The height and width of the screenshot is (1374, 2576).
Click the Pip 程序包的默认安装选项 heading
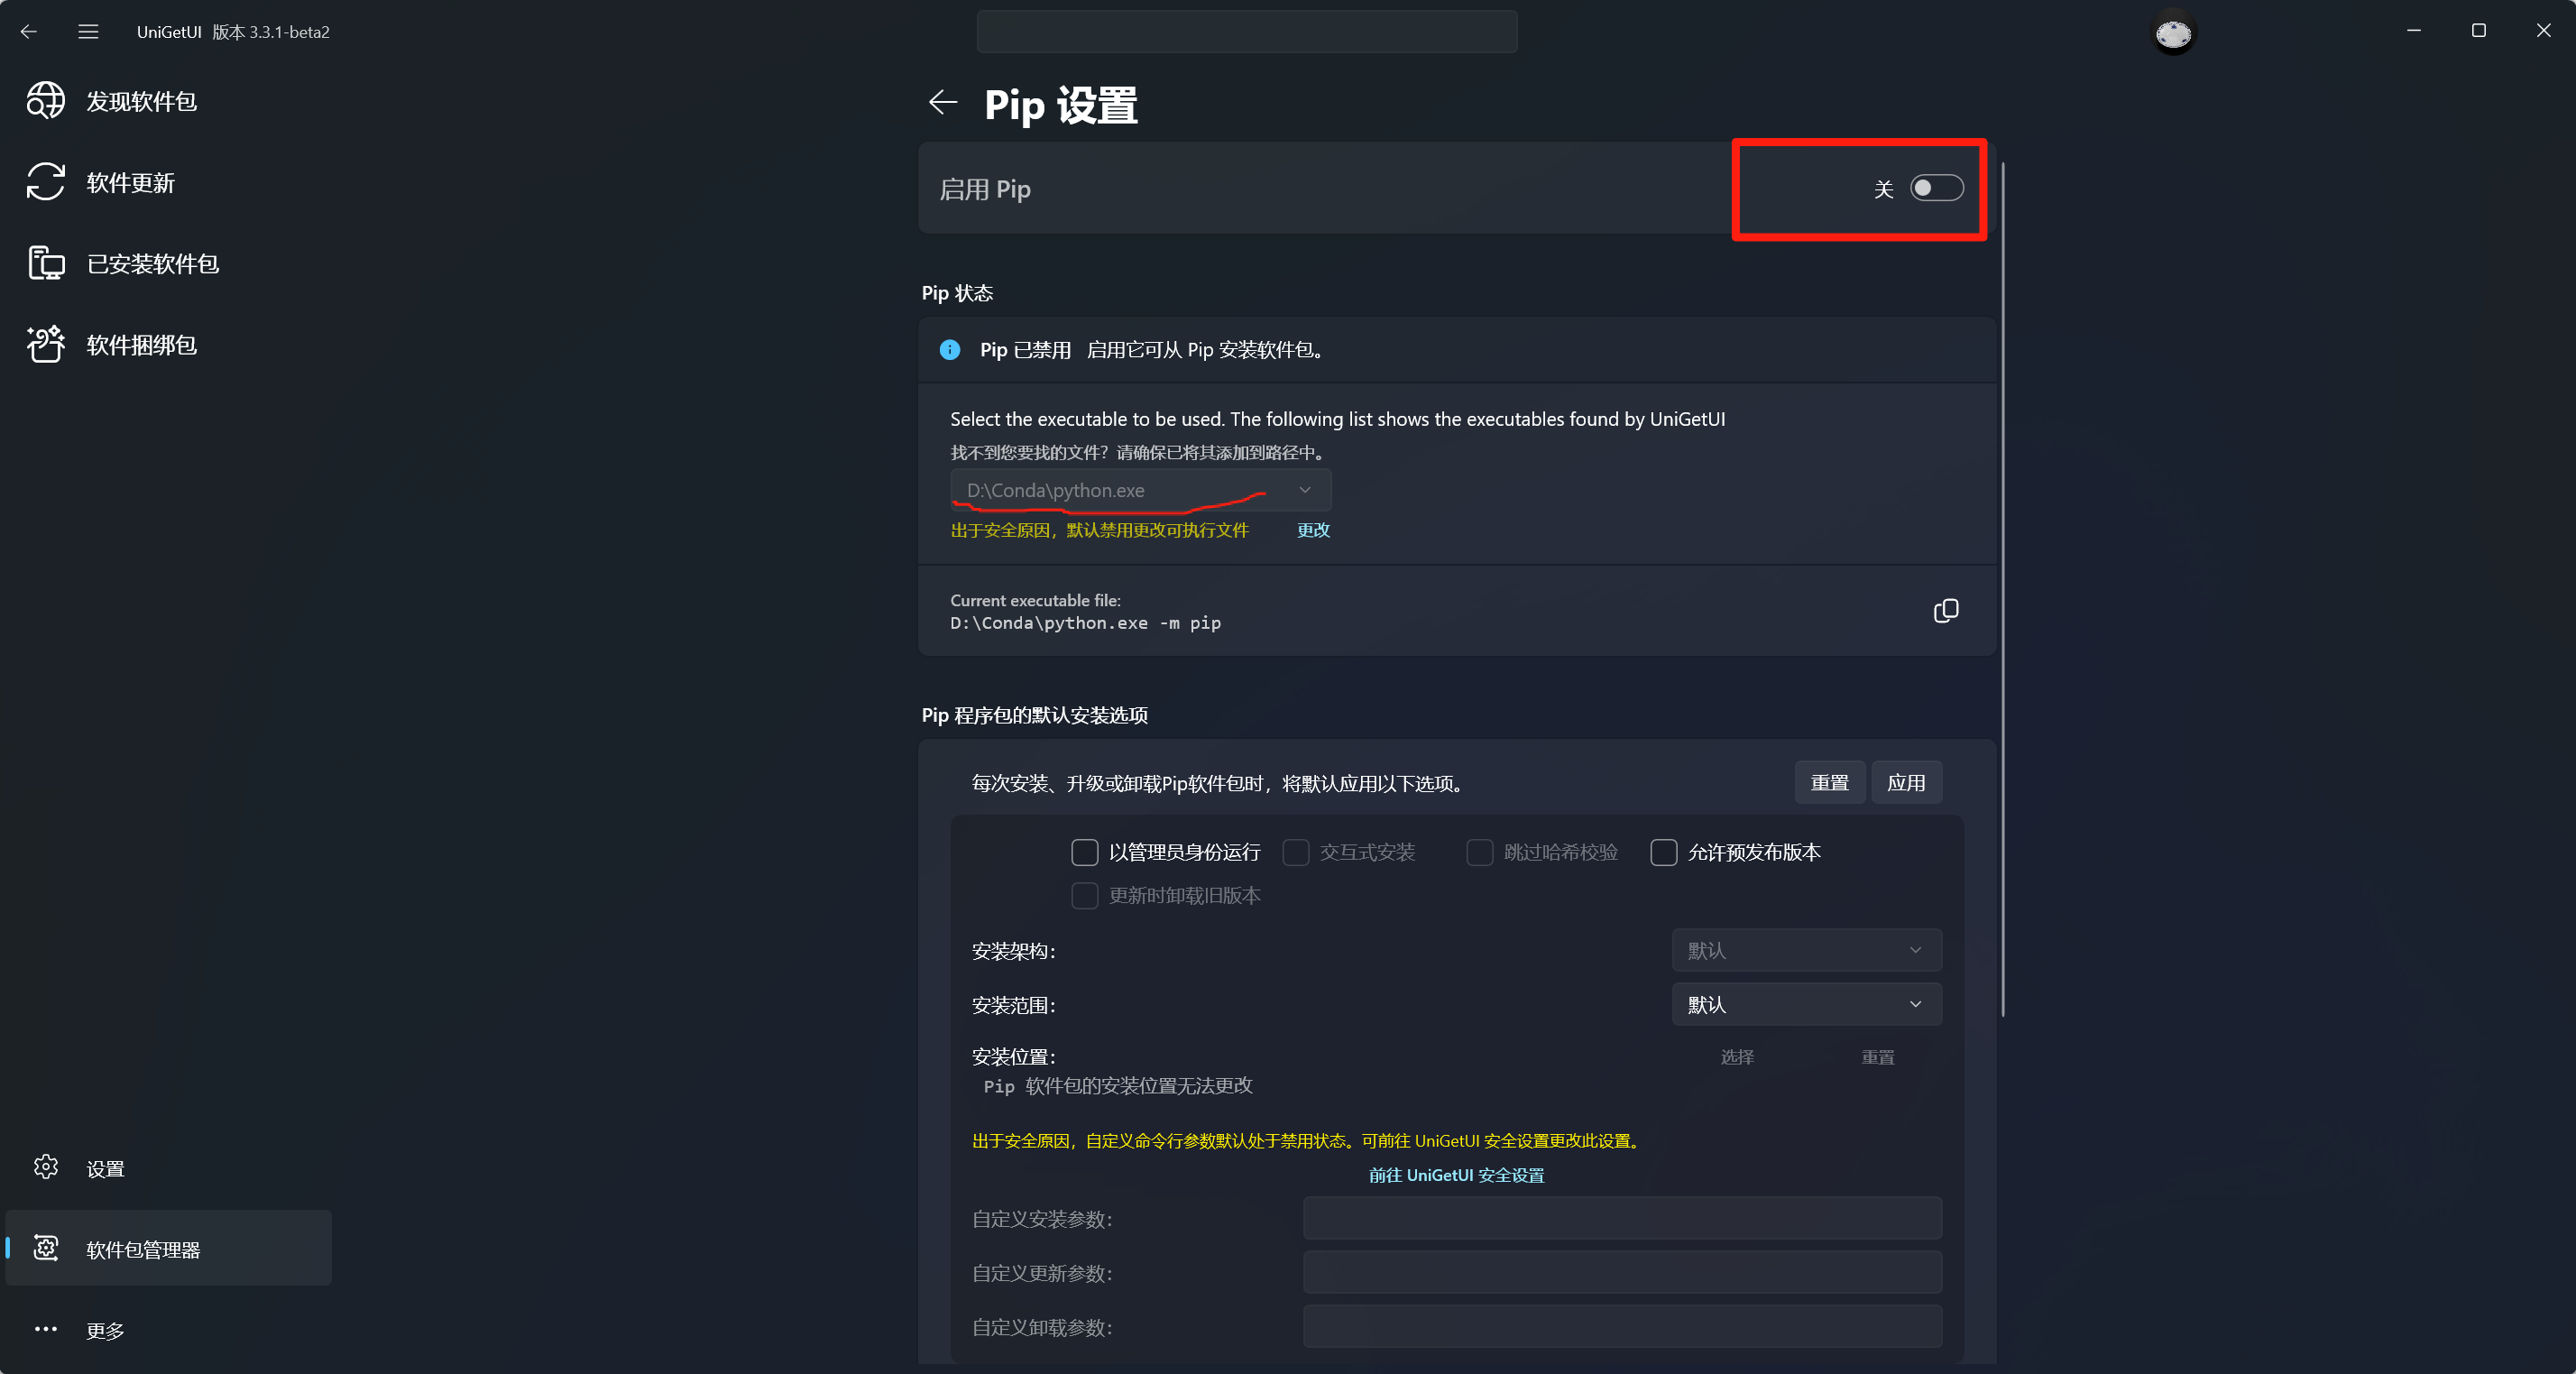pos(1034,715)
